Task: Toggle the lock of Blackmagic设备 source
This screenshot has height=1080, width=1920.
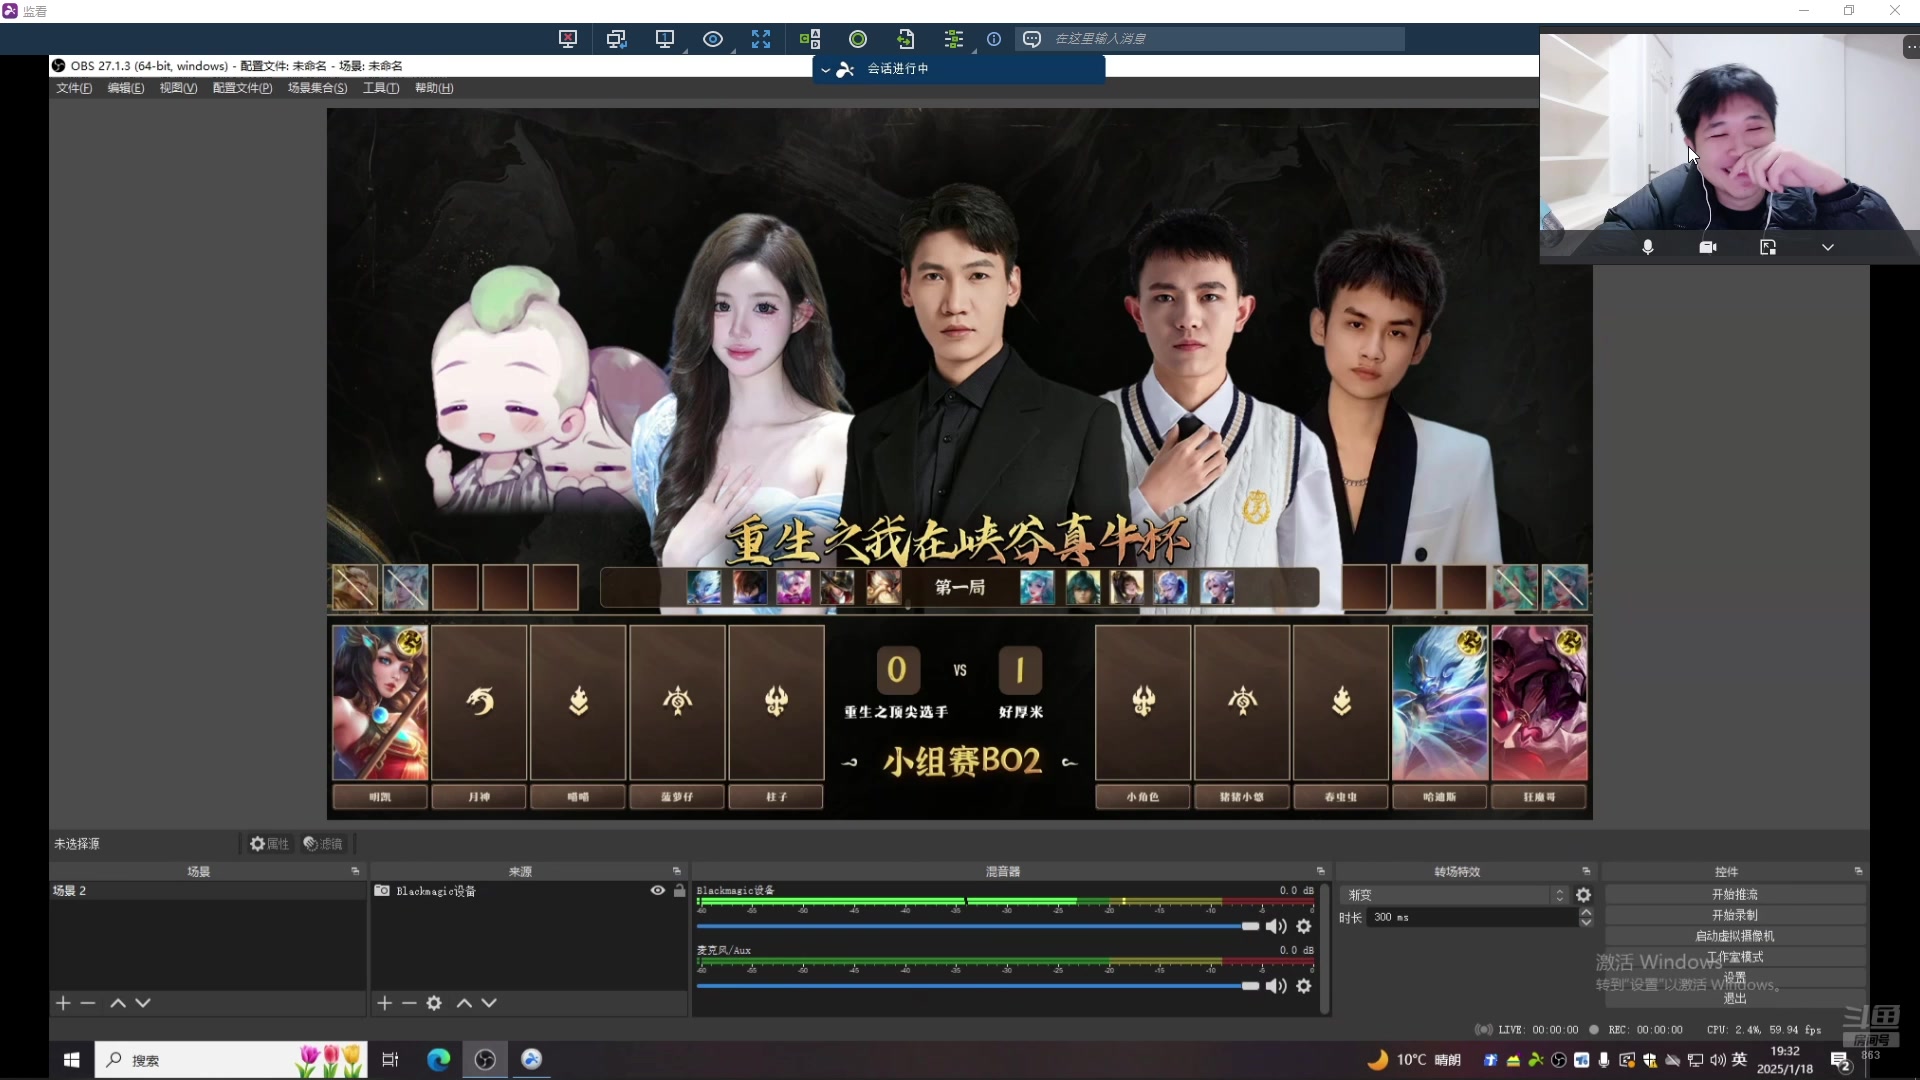Action: [680, 890]
